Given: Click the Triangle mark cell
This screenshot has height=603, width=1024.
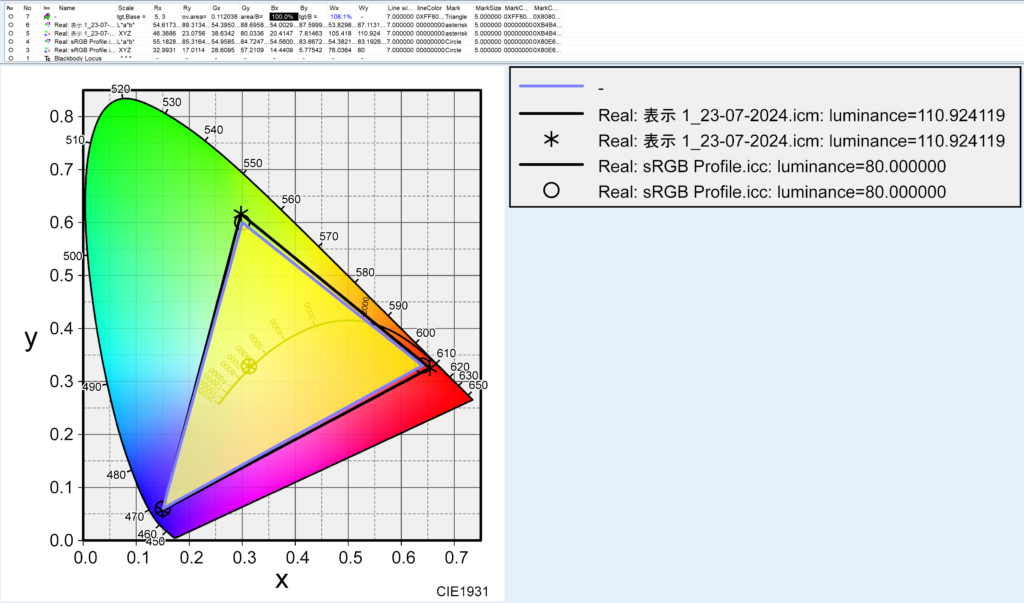Looking at the screenshot, I should click(x=456, y=16).
